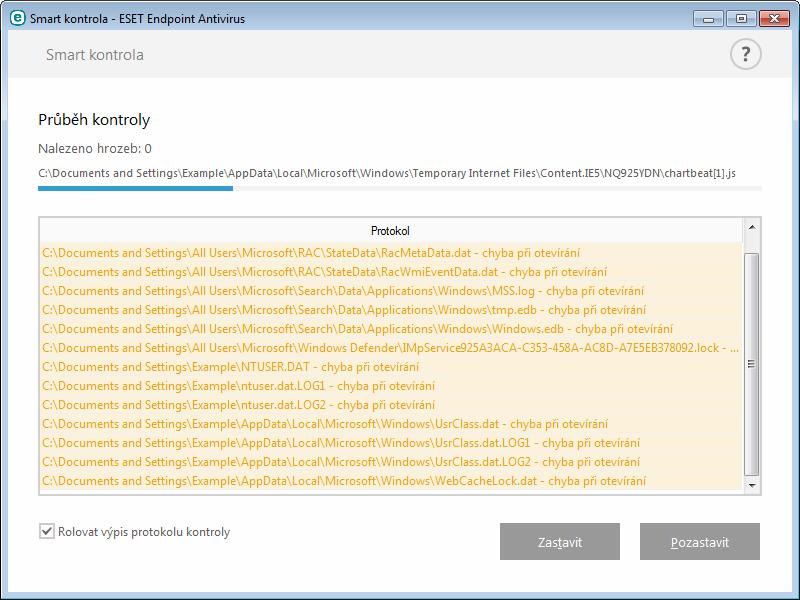Image resolution: width=800 pixels, height=600 pixels.
Task: Minimize the Smart kontrola window
Action: click(708, 19)
